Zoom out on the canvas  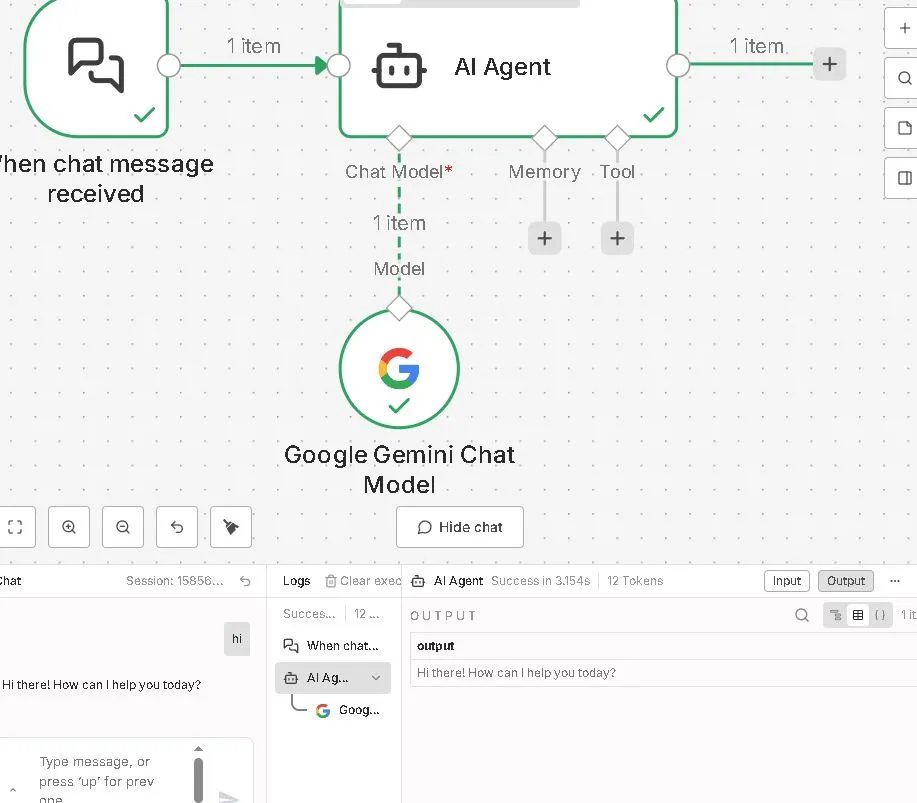(x=123, y=527)
